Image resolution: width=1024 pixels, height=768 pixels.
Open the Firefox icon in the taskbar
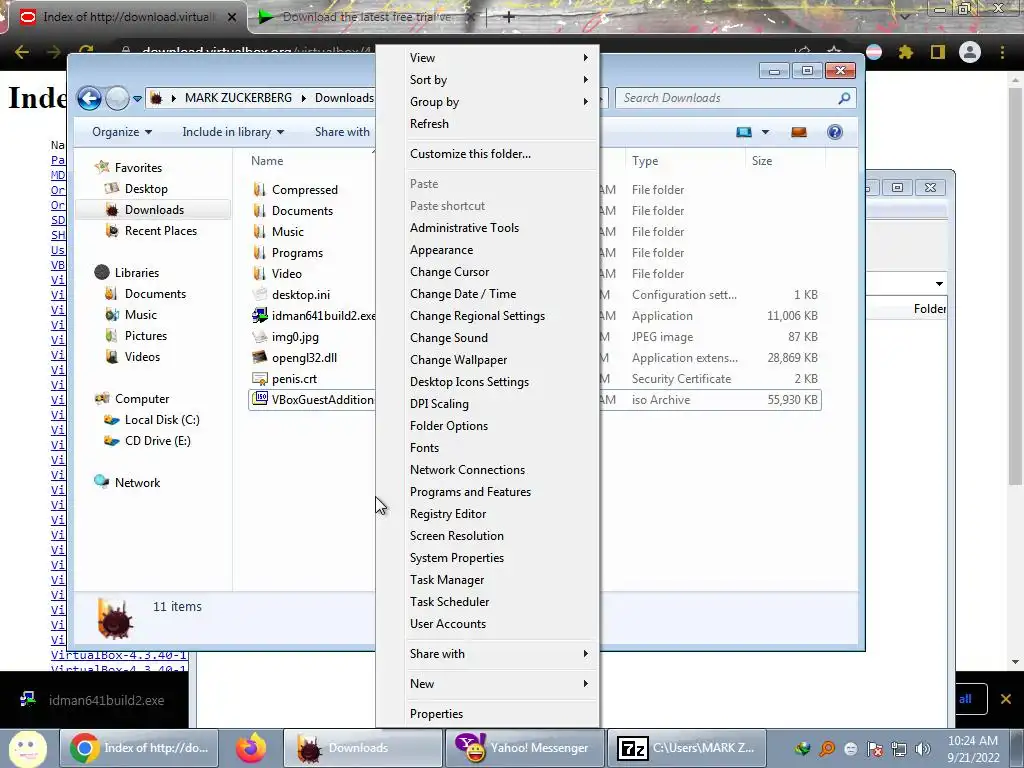[x=251, y=748]
